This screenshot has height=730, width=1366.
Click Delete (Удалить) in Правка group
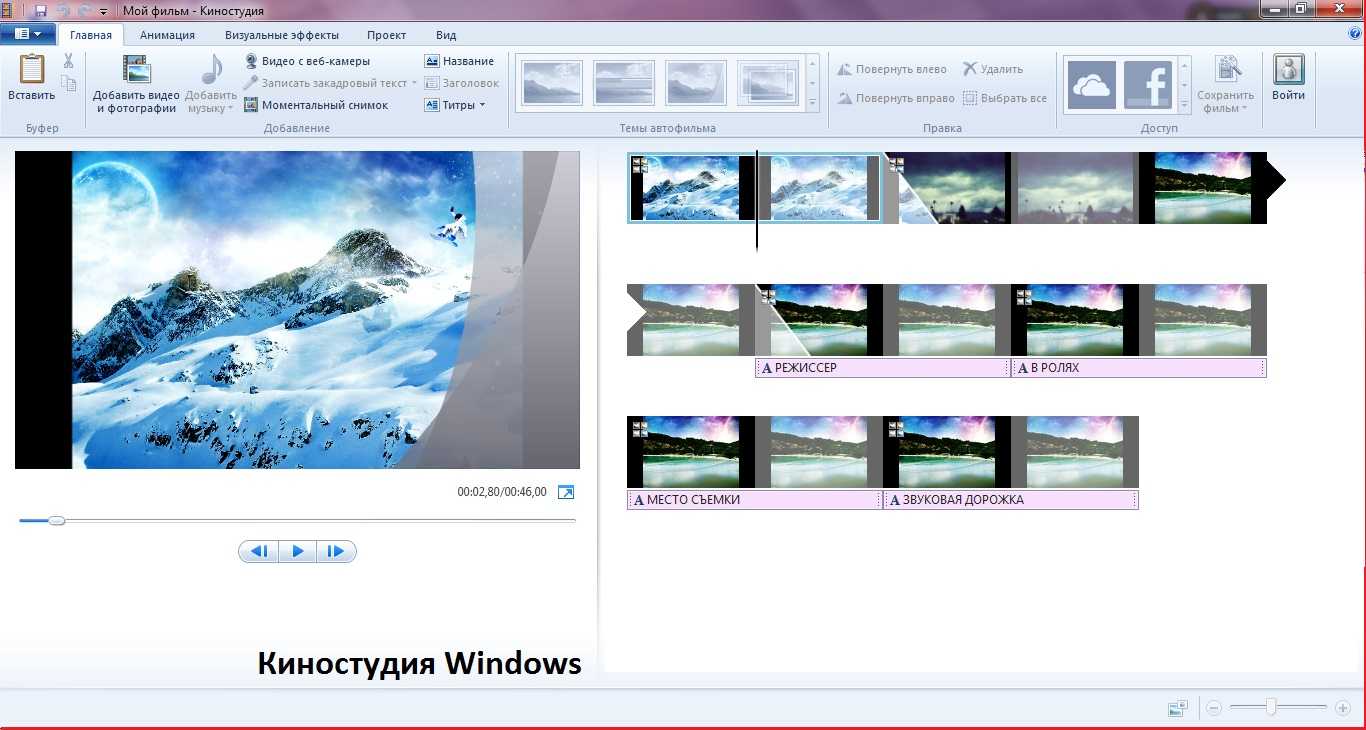[993, 69]
